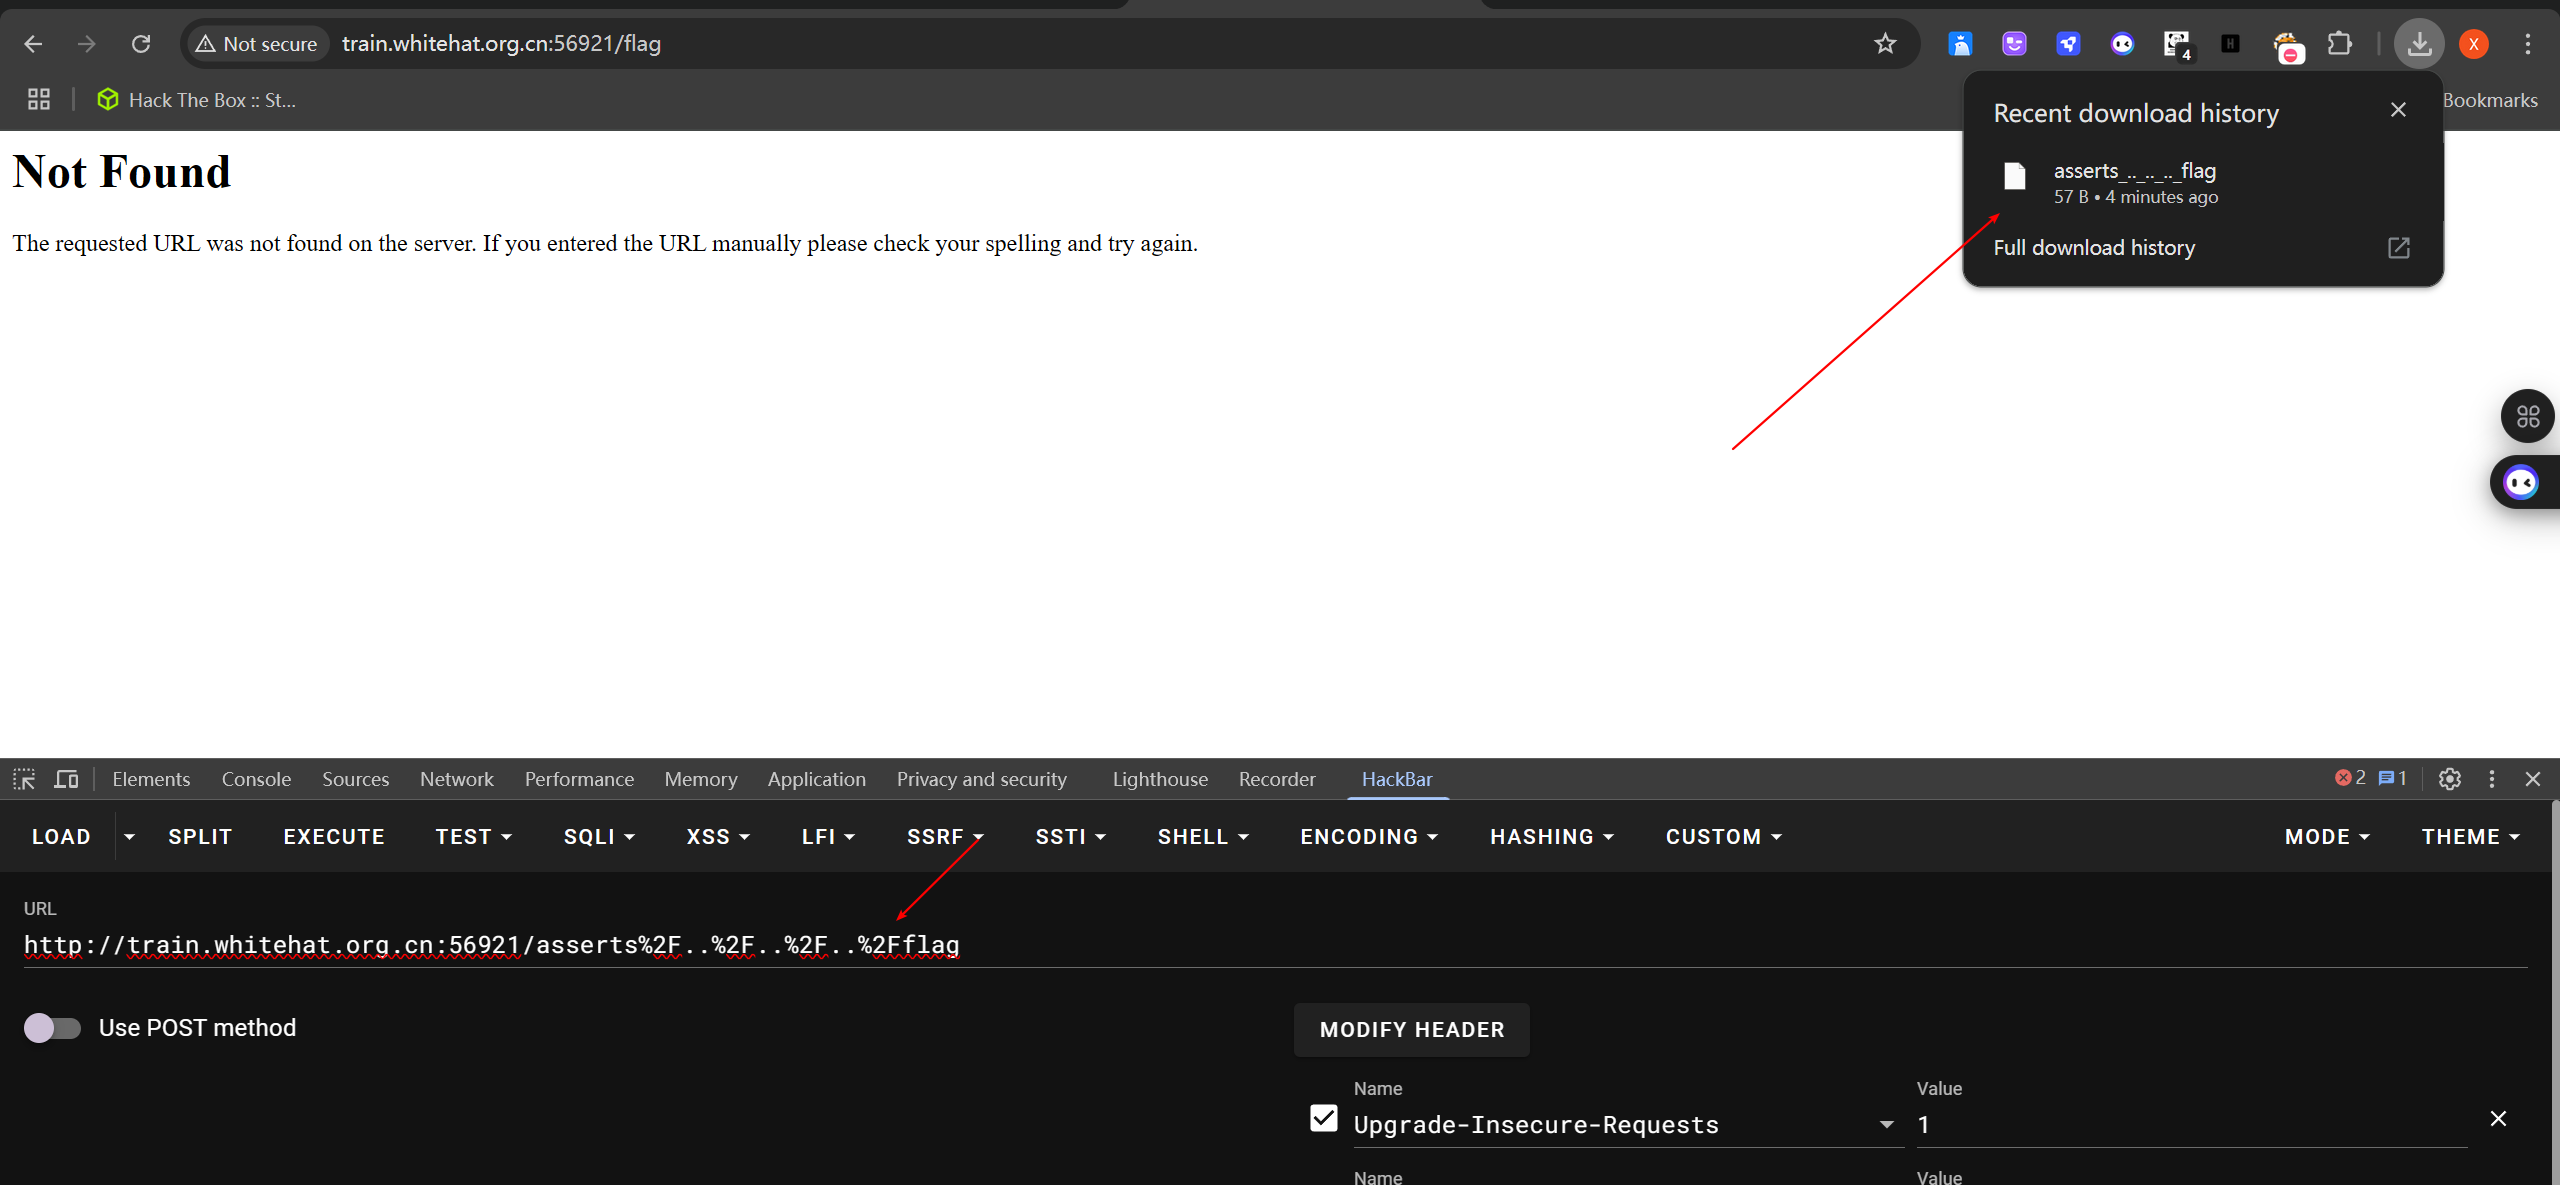Click the MODIFY HEADER button
The image size is (2560, 1185).
(x=1412, y=1030)
